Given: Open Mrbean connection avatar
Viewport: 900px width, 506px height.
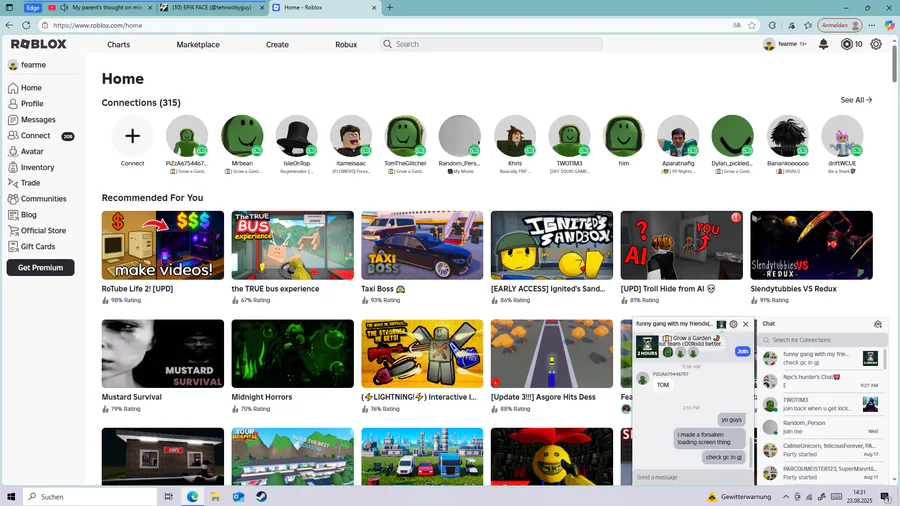Looking at the screenshot, I should 242,136.
